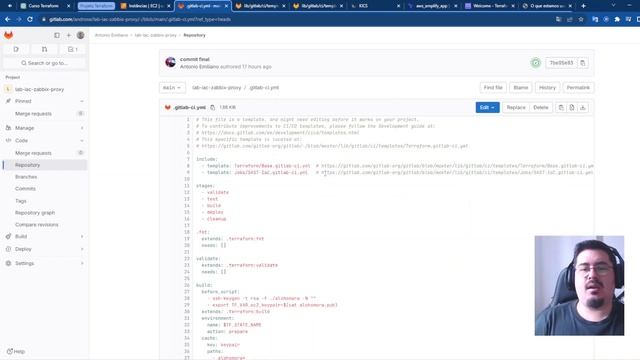
Task: Open Branches in the sidebar
Action: (x=26, y=177)
